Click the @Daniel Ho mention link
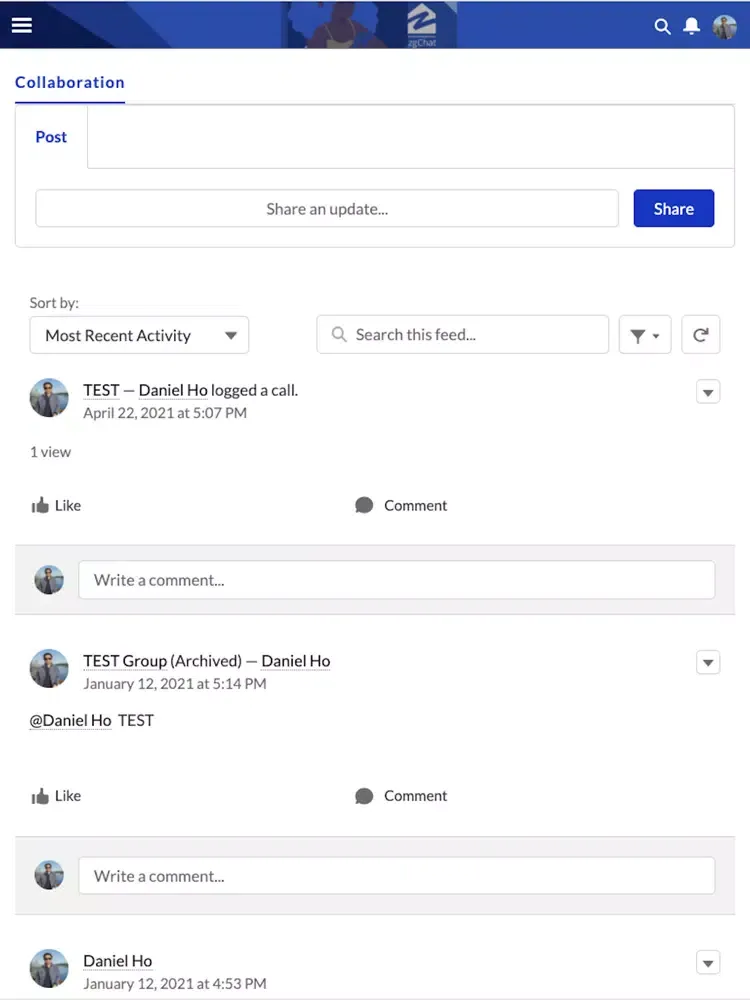 [x=71, y=720]
